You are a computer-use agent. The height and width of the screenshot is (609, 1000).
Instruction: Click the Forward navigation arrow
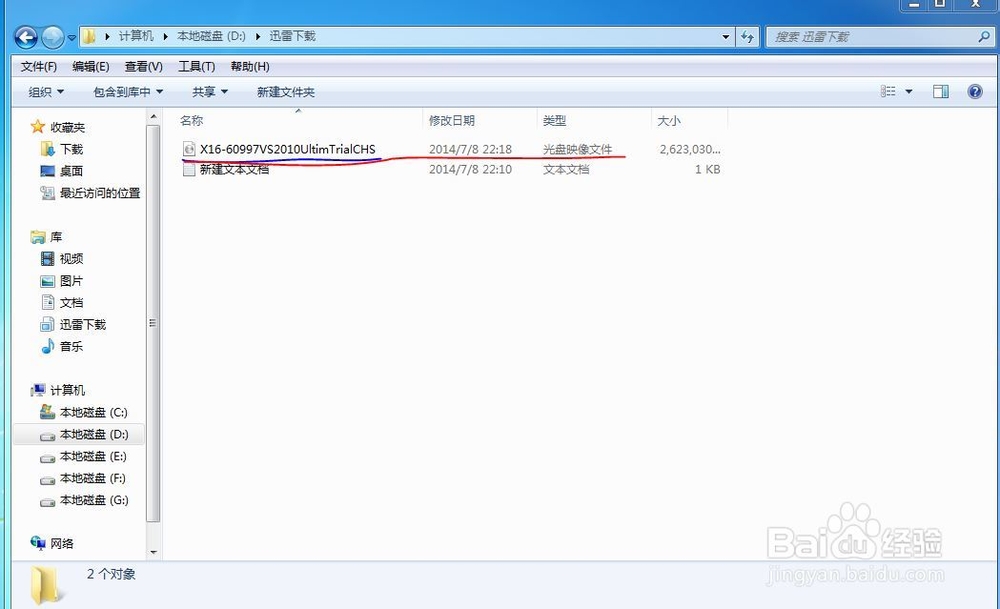point(52,38)
